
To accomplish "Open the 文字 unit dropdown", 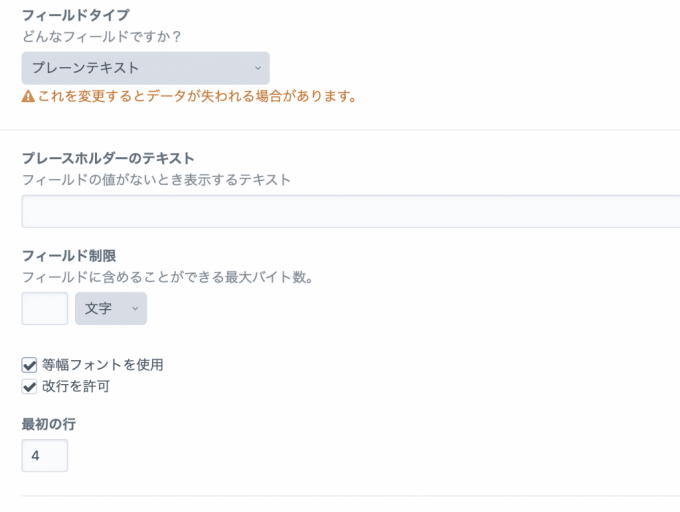I will (110, 309).
